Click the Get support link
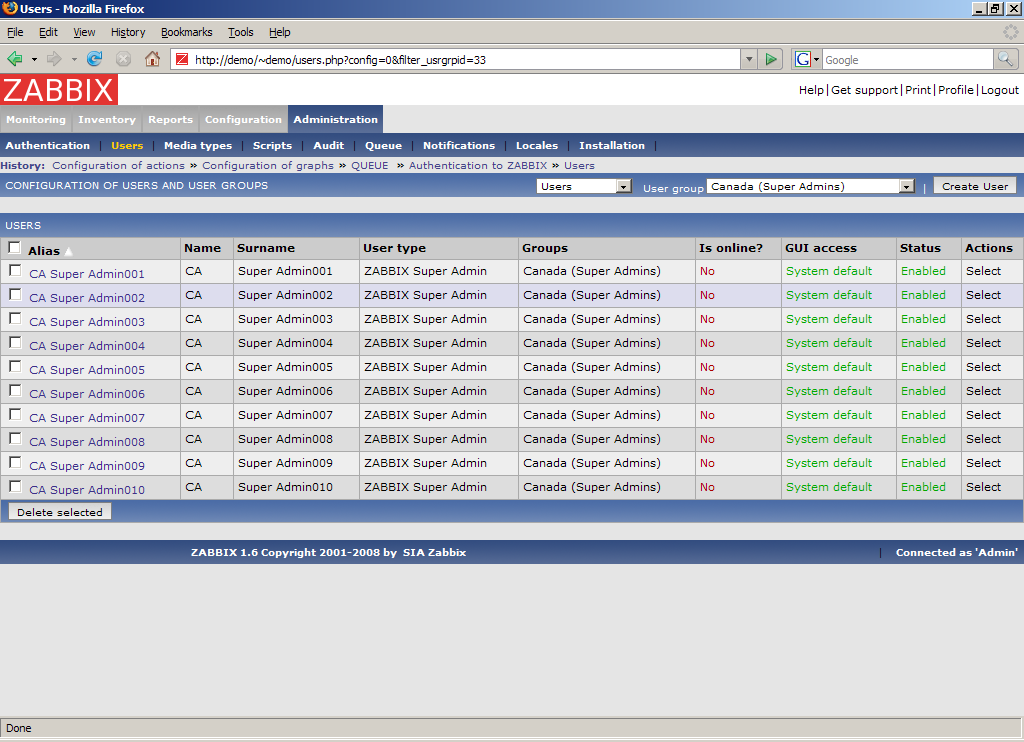1024x742 pixels. point(865,90)
